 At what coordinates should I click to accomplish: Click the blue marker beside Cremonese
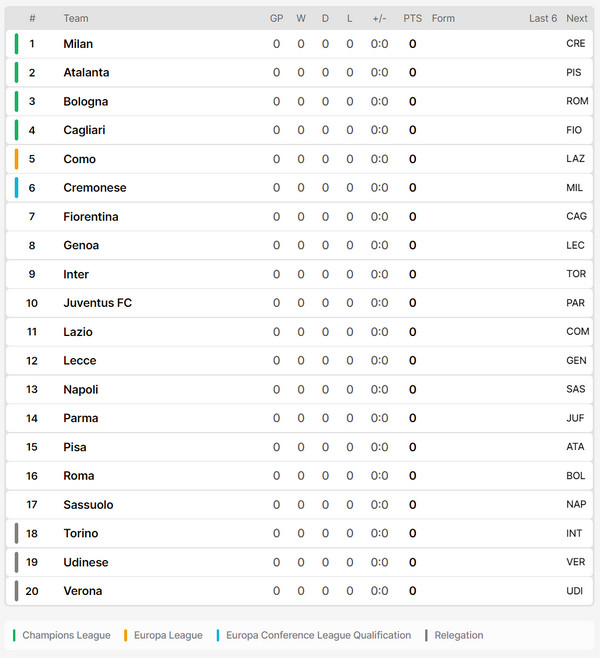pos(16,188)
